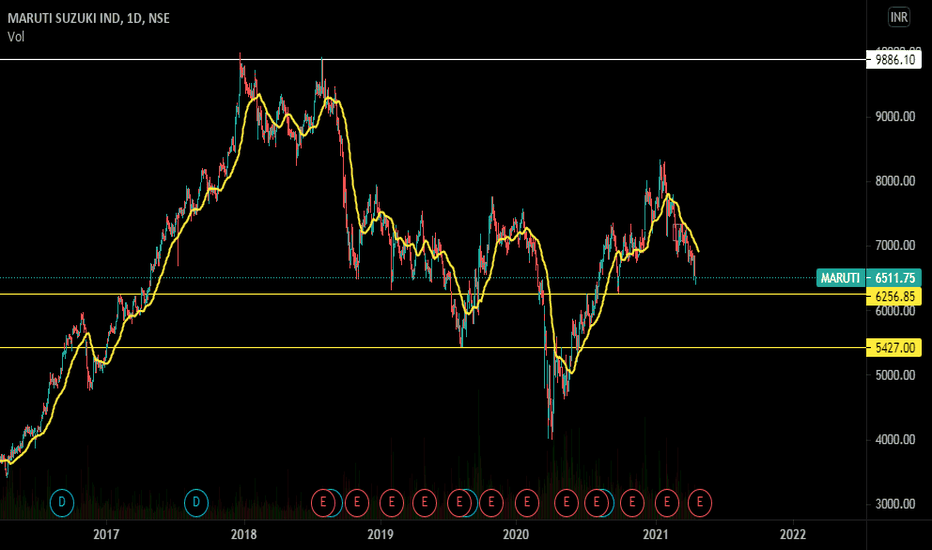Select the 6256.85 yellow price label
The width and height of the screenshot is (932, 550).
tap(894, 296)
